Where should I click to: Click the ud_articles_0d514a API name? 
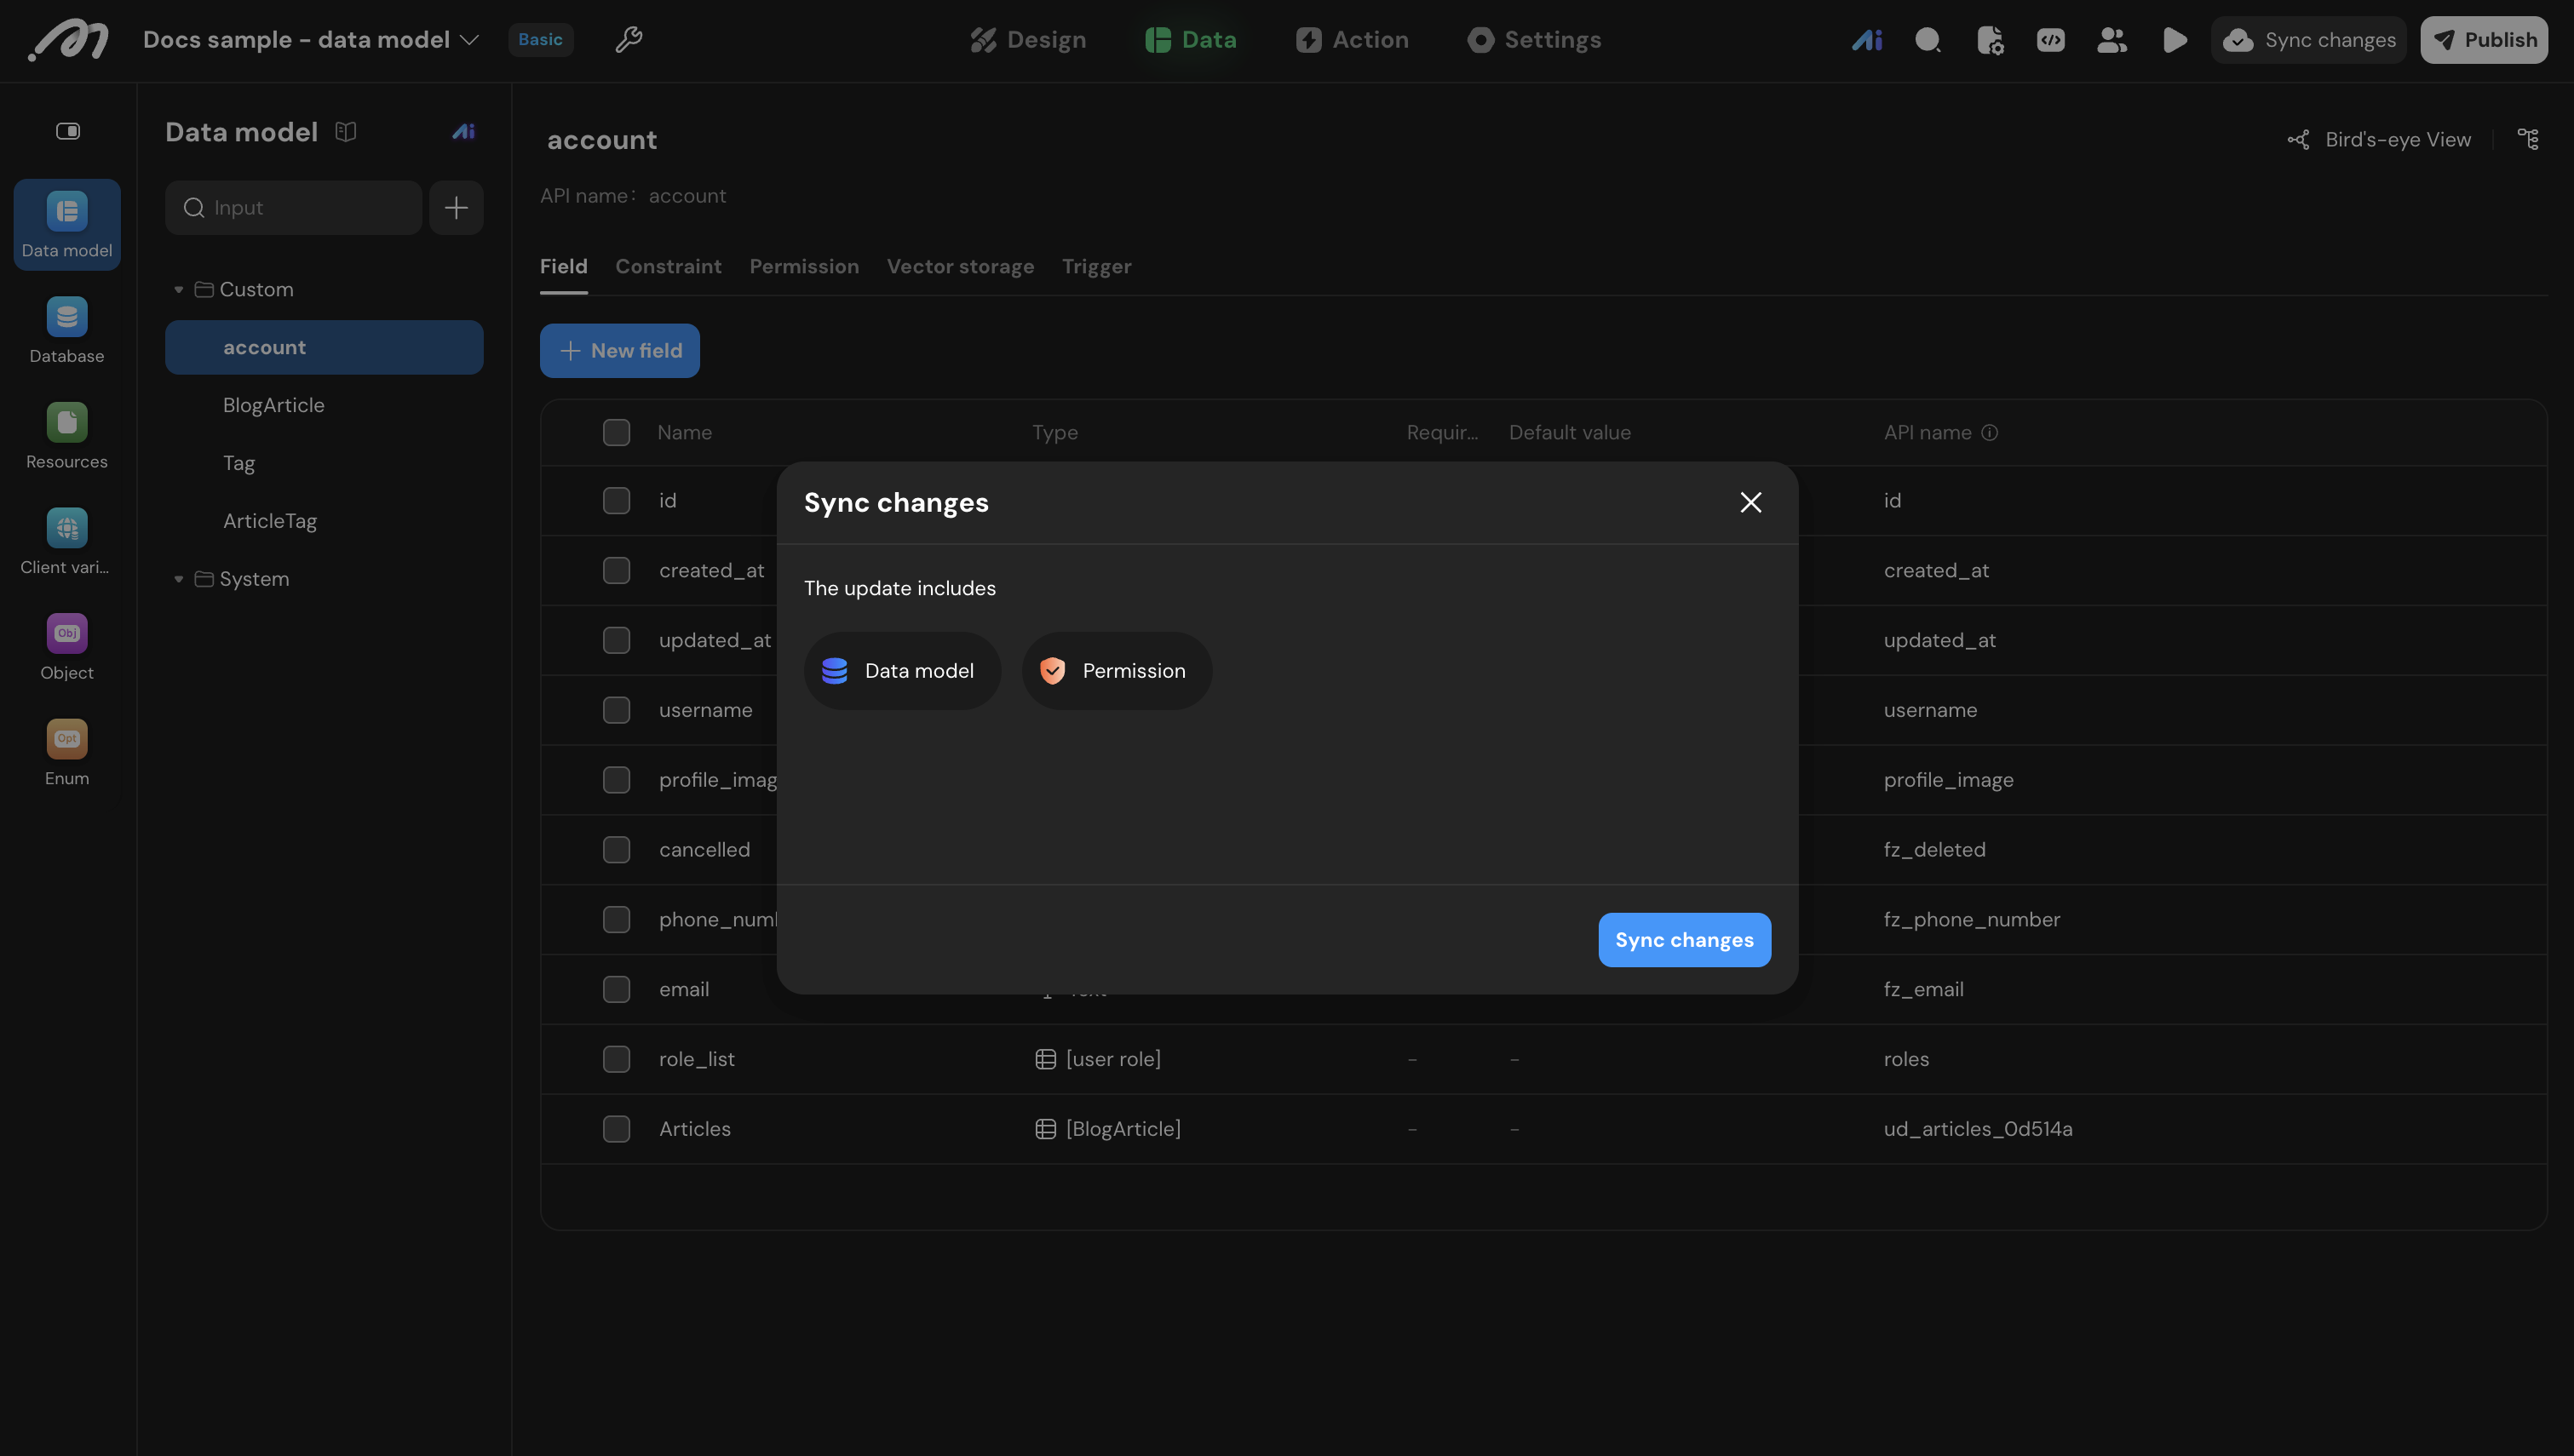click(1978, 1129)
